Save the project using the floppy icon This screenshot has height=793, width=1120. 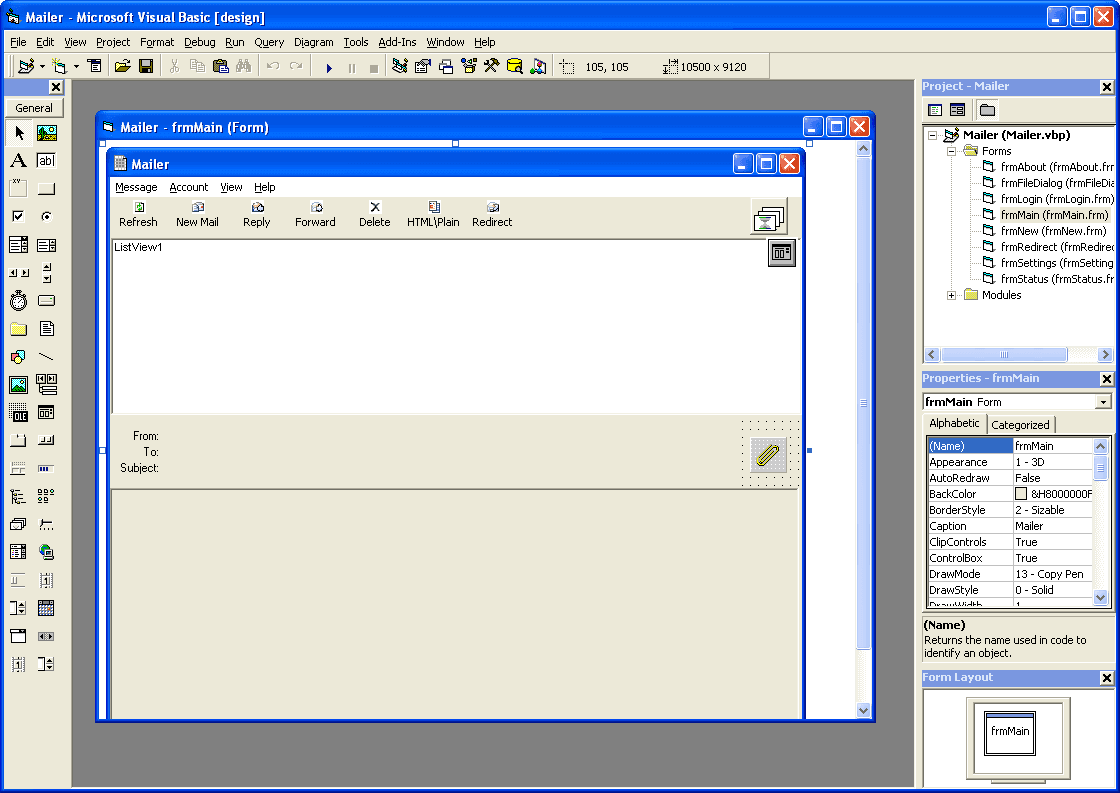click(146, 66)
